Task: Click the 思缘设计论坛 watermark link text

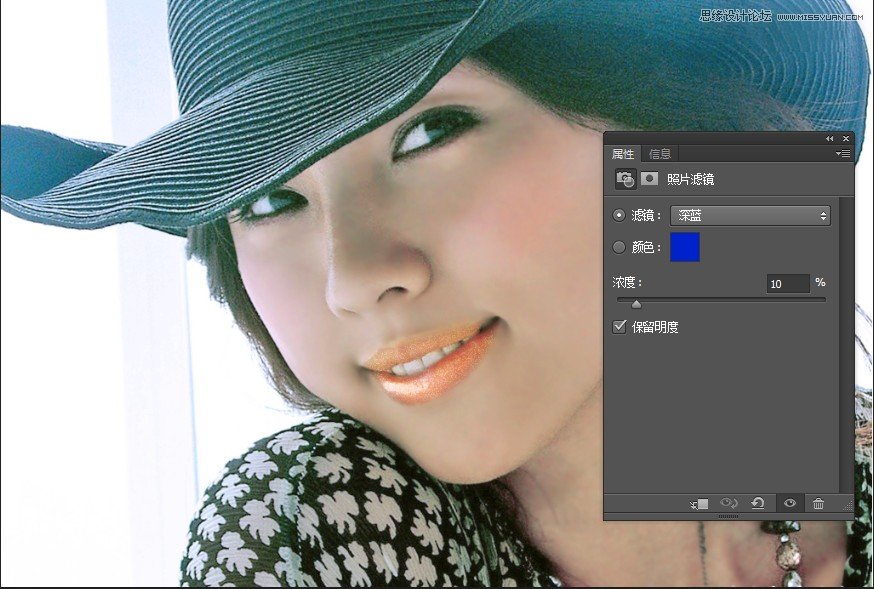Action: [x=737, y=13]
